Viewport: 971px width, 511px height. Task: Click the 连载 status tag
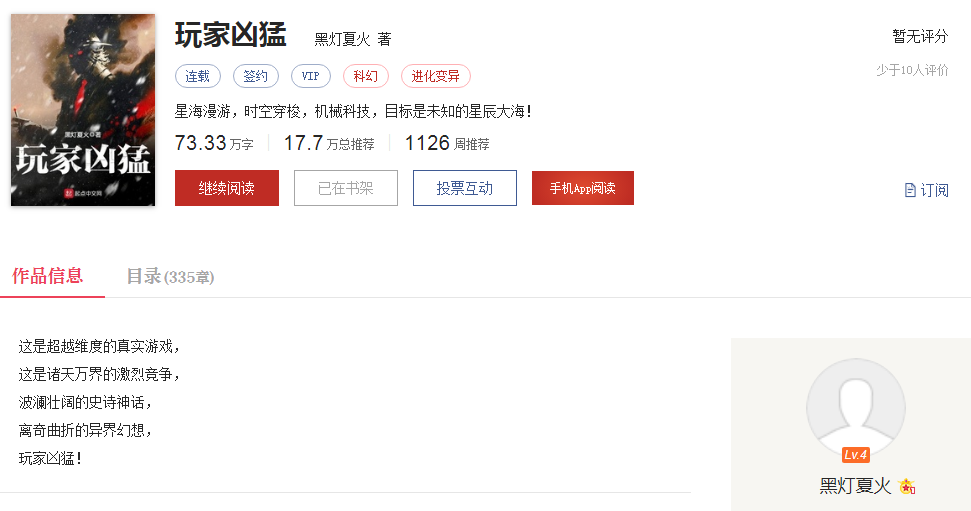[198, 76]
